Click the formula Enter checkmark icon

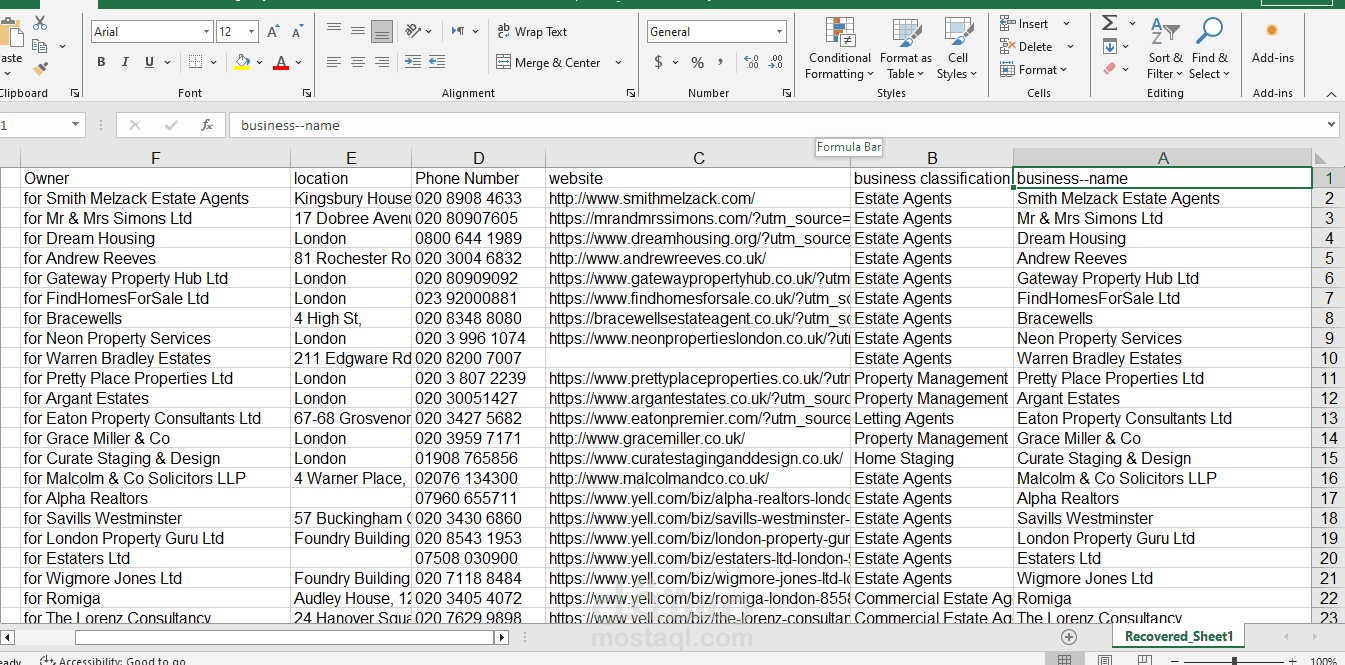coord(171,125)
